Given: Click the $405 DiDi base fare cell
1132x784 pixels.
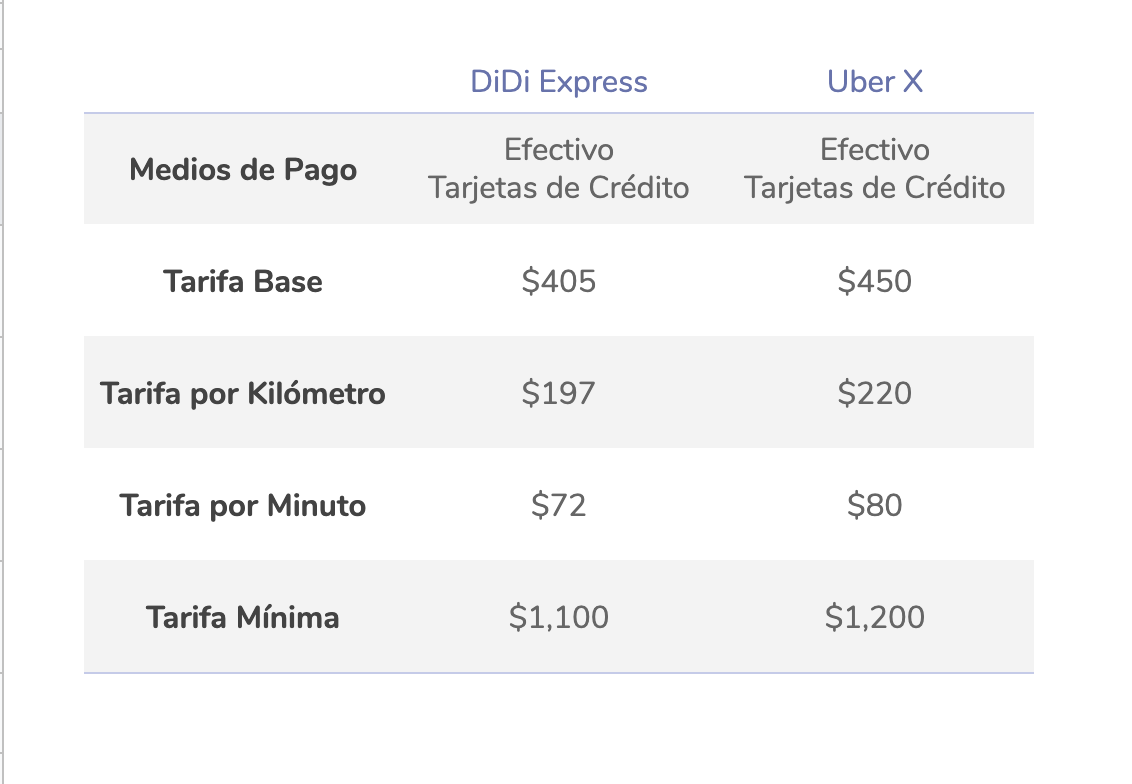Looking at the screenshot, I should [x=559, y=281].
